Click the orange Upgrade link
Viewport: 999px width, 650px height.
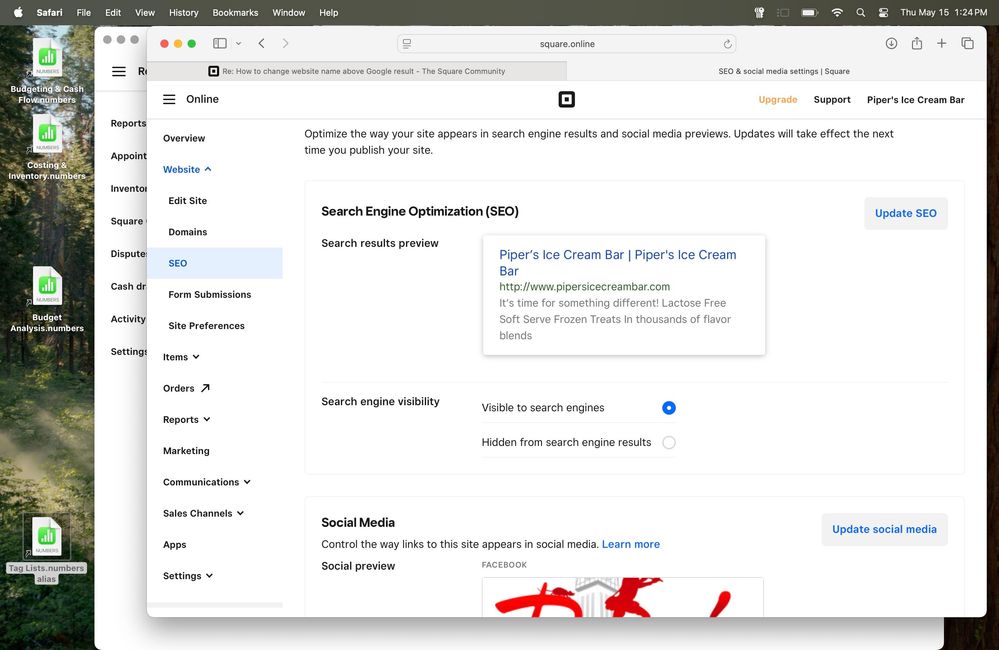point(777,99)
